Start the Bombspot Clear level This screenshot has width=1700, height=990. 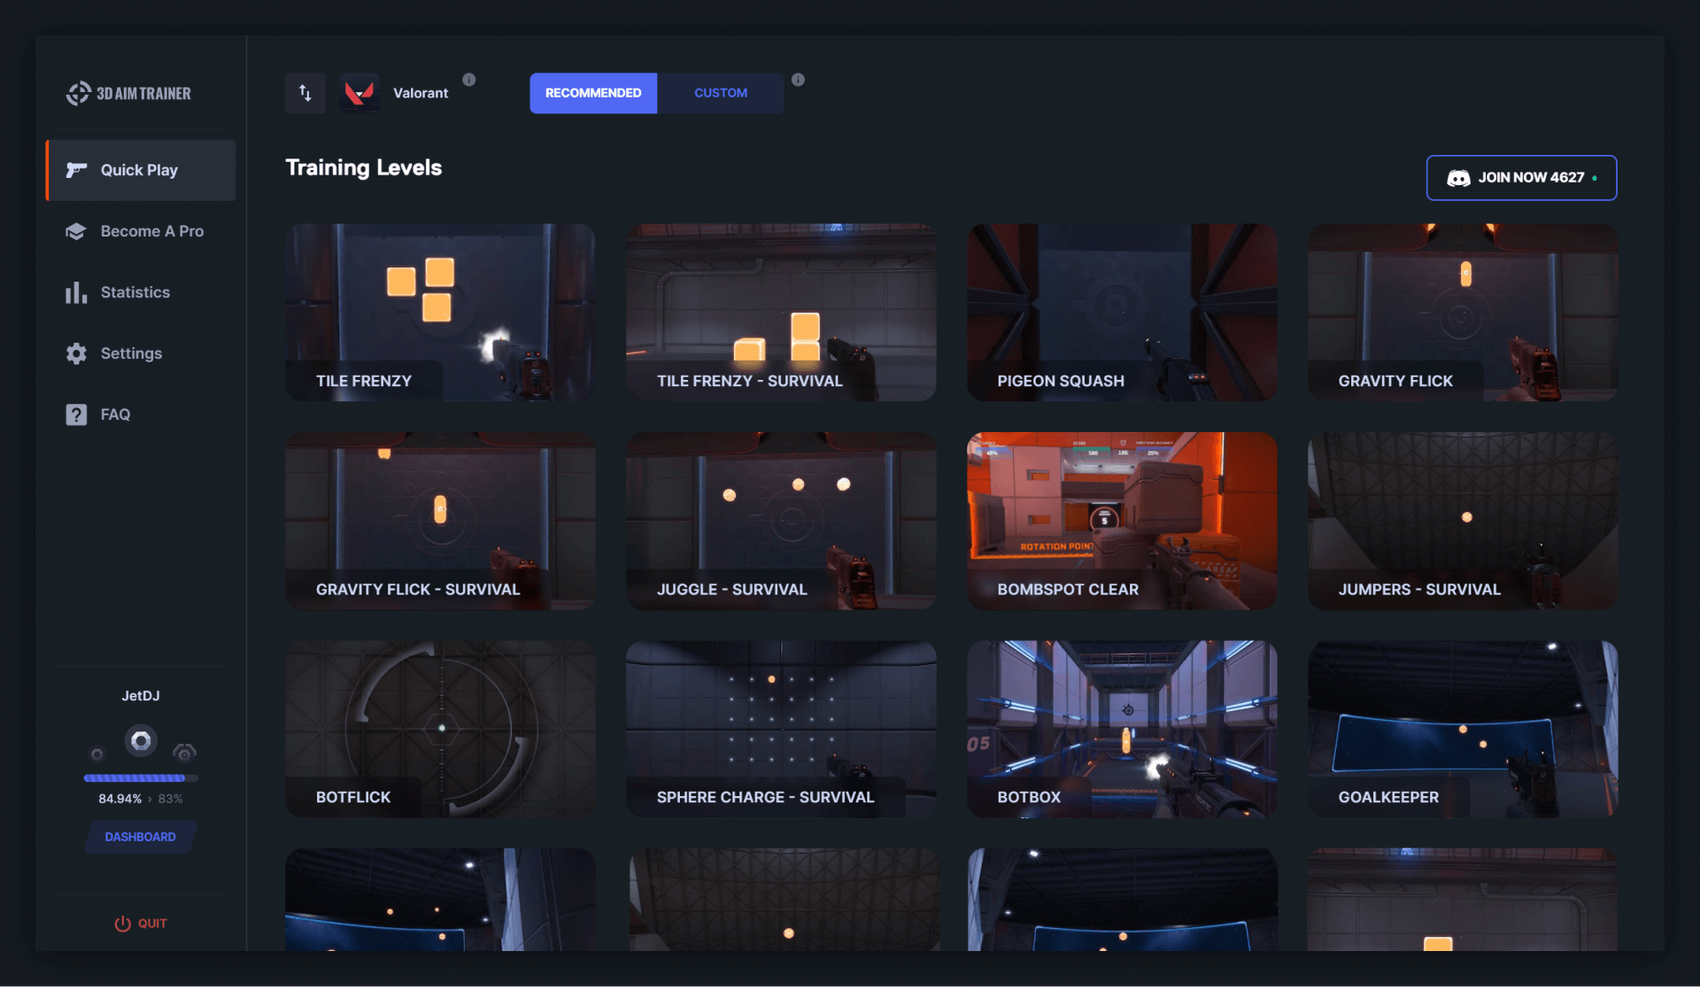point(1121,520)
